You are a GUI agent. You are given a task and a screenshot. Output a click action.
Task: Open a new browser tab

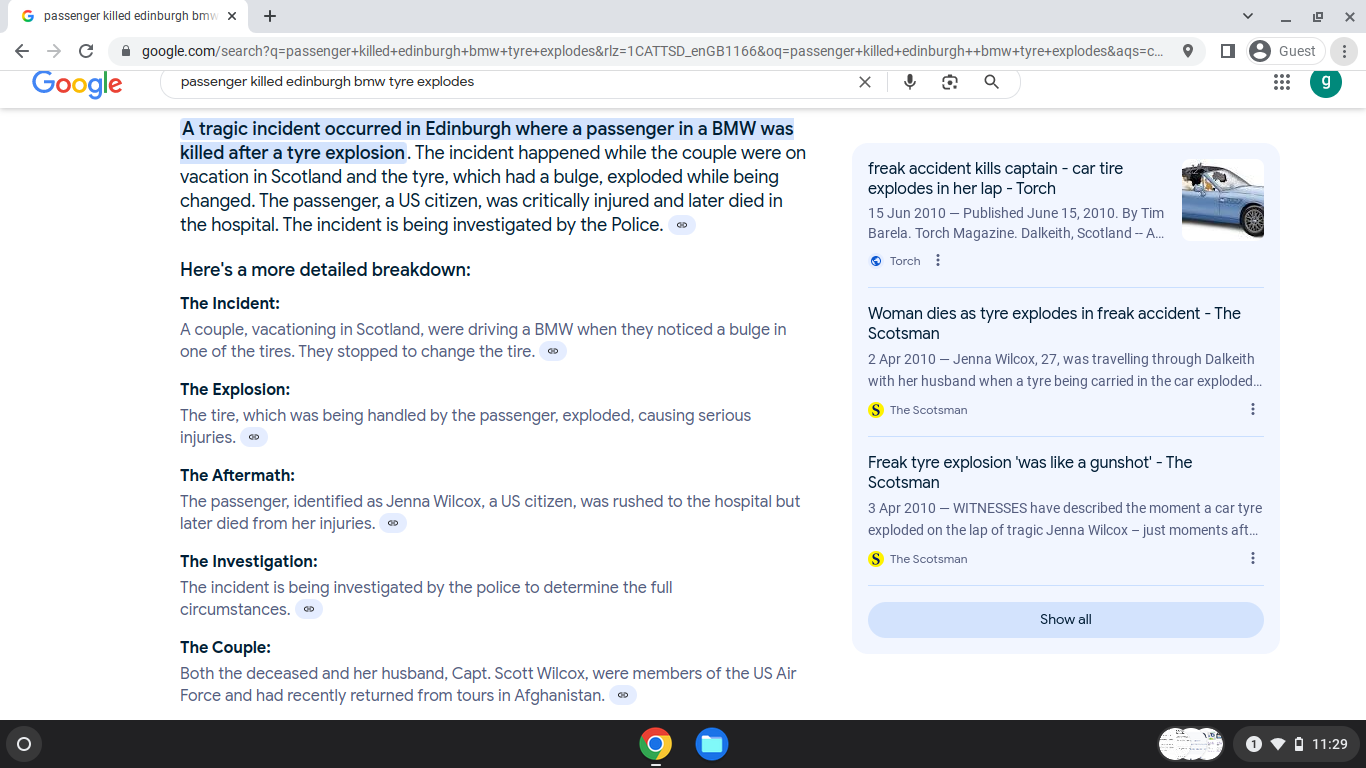click(x=270, y=16)
